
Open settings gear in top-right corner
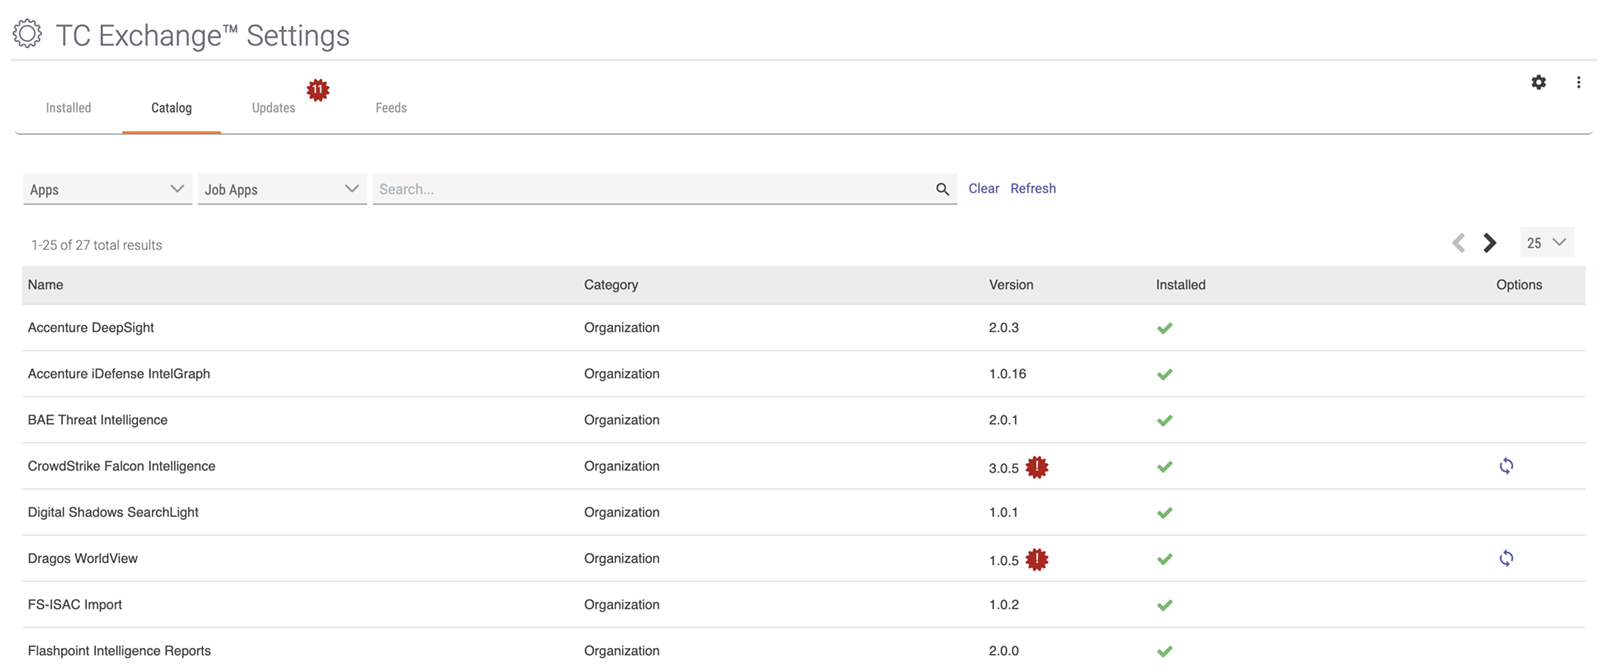pos(1538,82)
